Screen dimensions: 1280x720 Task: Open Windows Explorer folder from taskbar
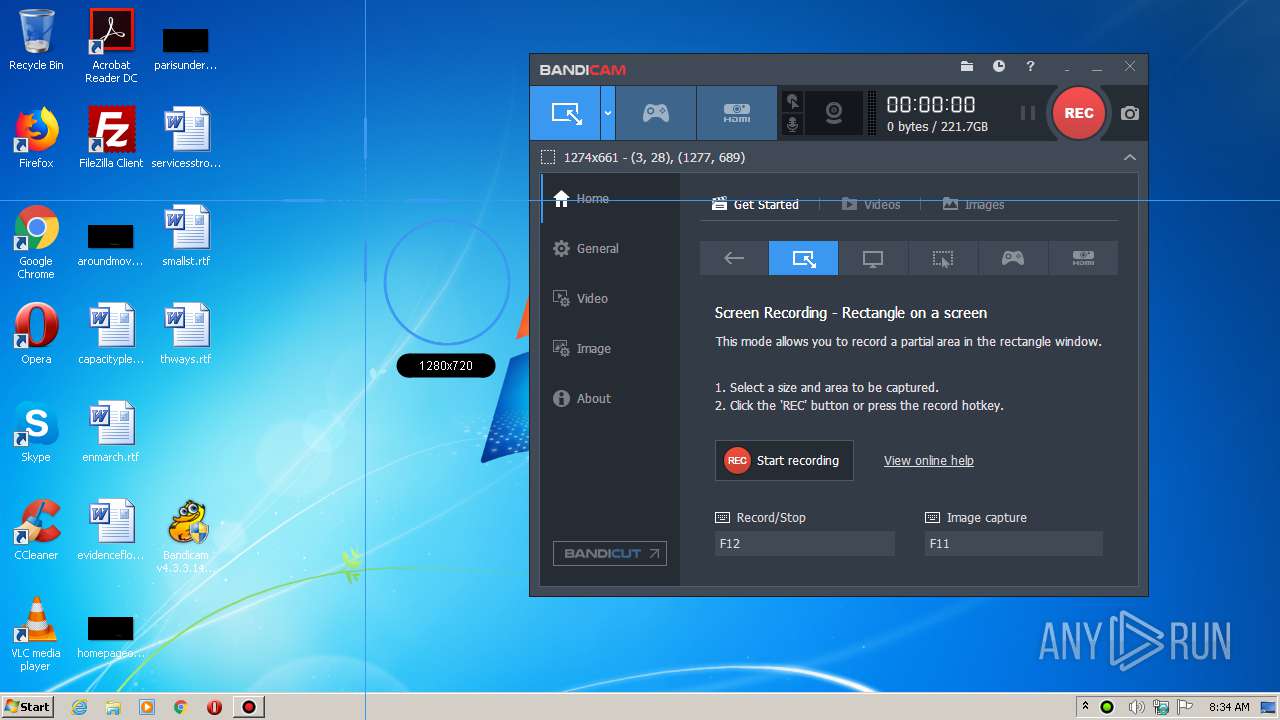(113, 707)
